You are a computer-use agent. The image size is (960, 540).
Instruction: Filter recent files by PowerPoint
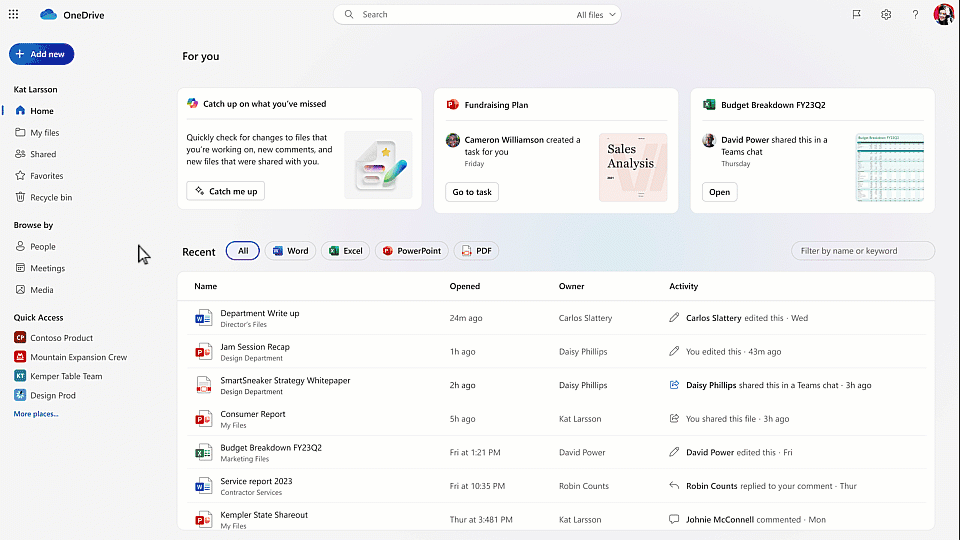pos(411,250)
